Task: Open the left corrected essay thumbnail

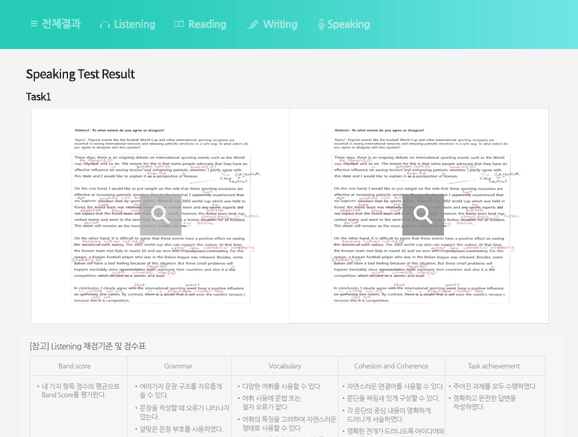Action: click(161, 216)
